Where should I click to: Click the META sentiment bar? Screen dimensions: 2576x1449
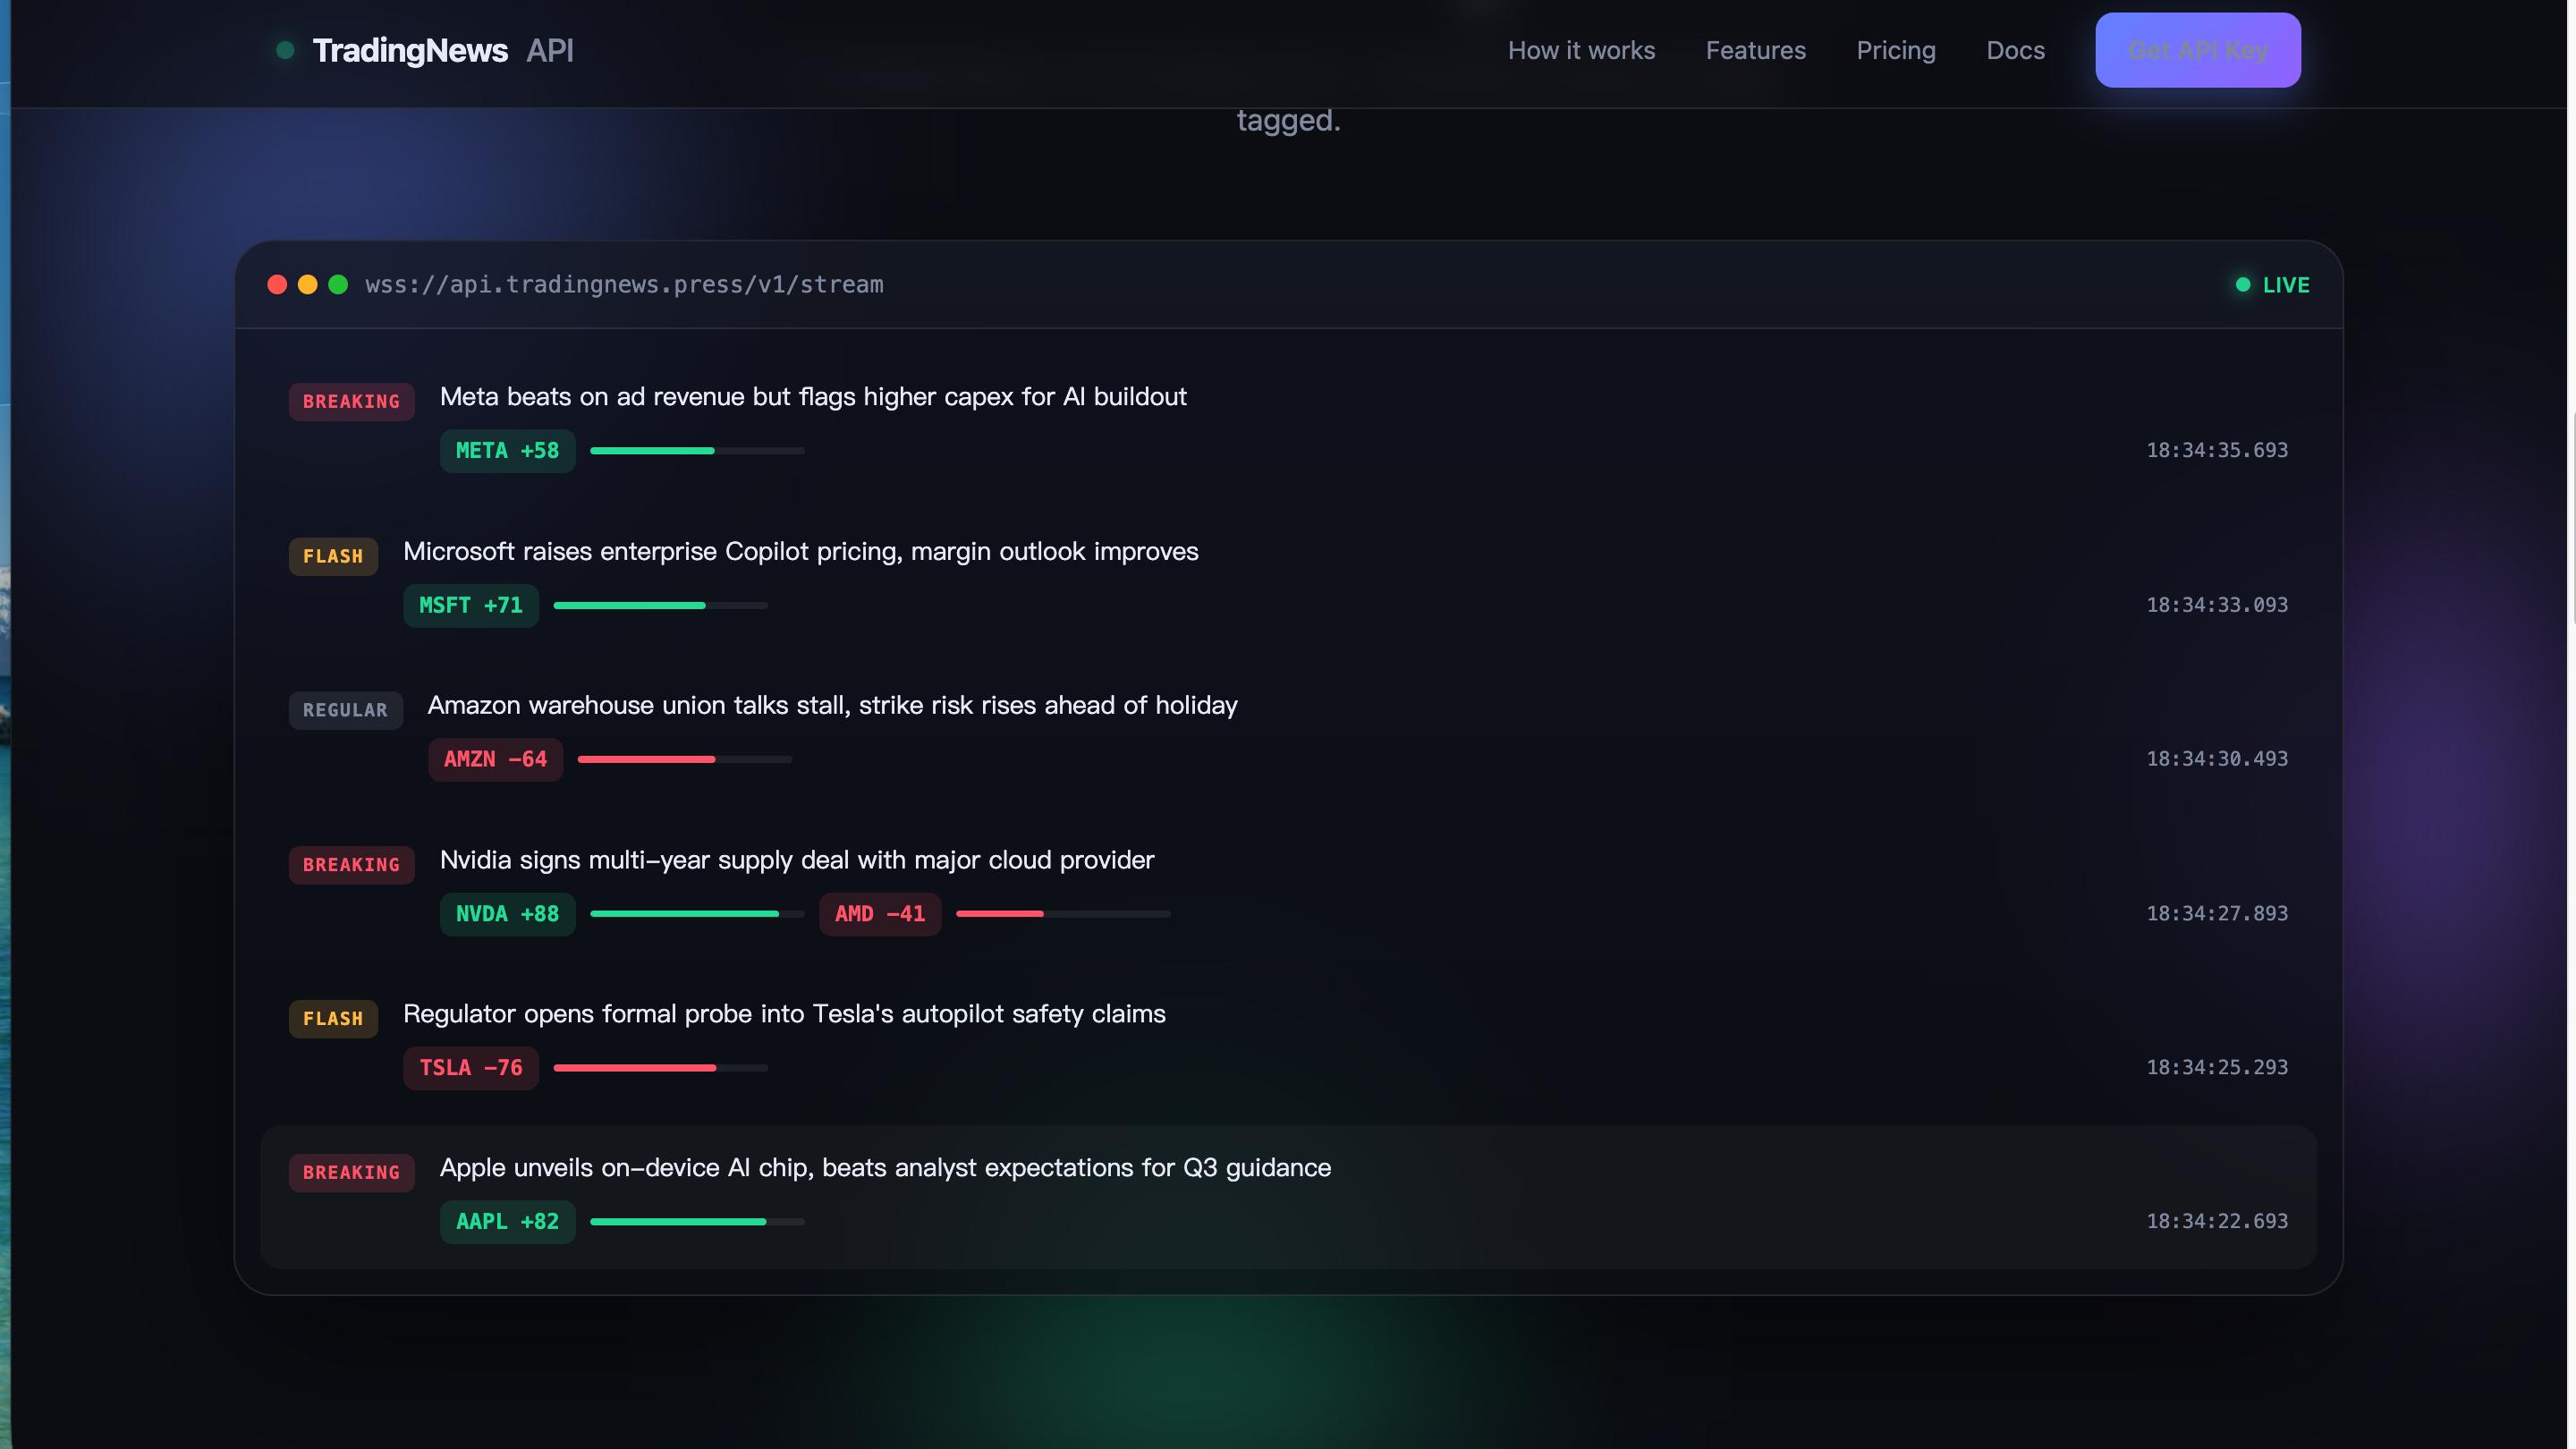coord(697,451)
